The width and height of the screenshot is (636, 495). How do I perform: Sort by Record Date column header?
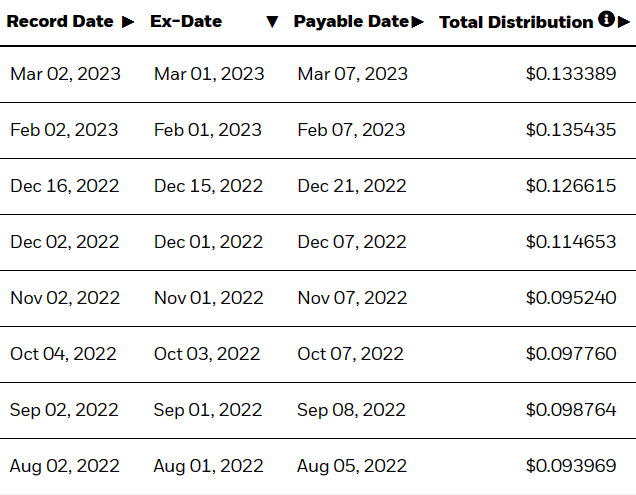pos(60,22)
